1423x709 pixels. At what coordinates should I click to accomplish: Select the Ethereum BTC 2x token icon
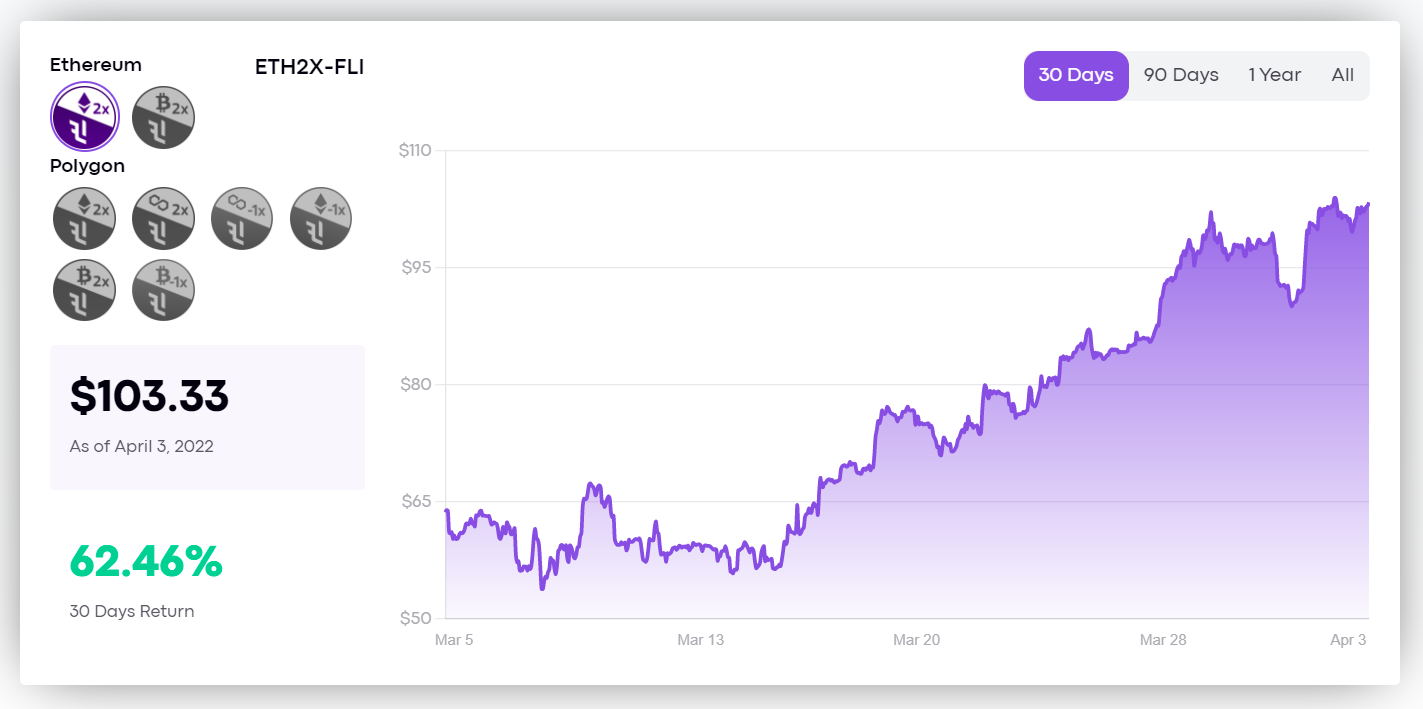tap(163, 117)
